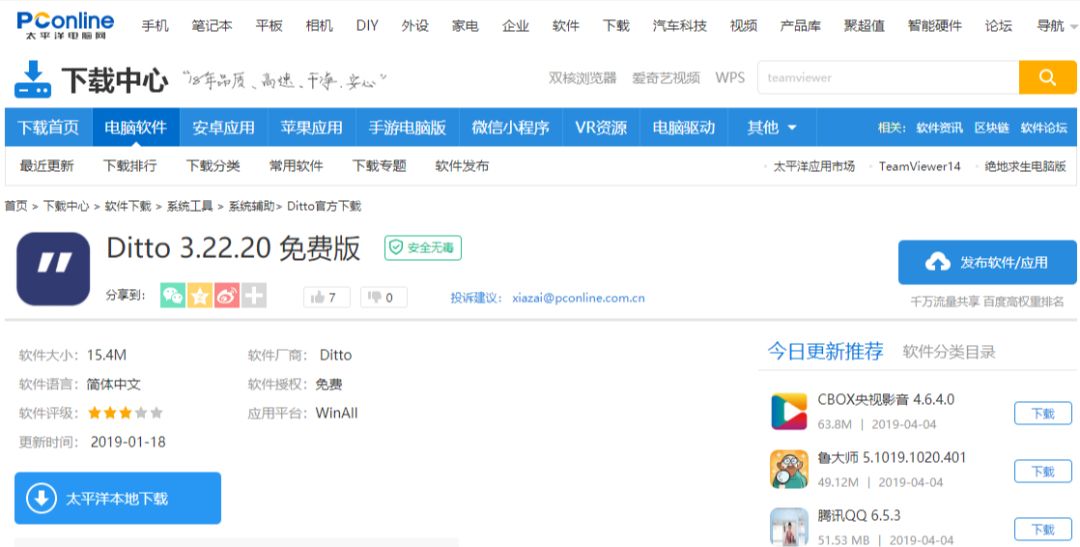
Task: Open more share options plus icon
Action: coord(254,296)
